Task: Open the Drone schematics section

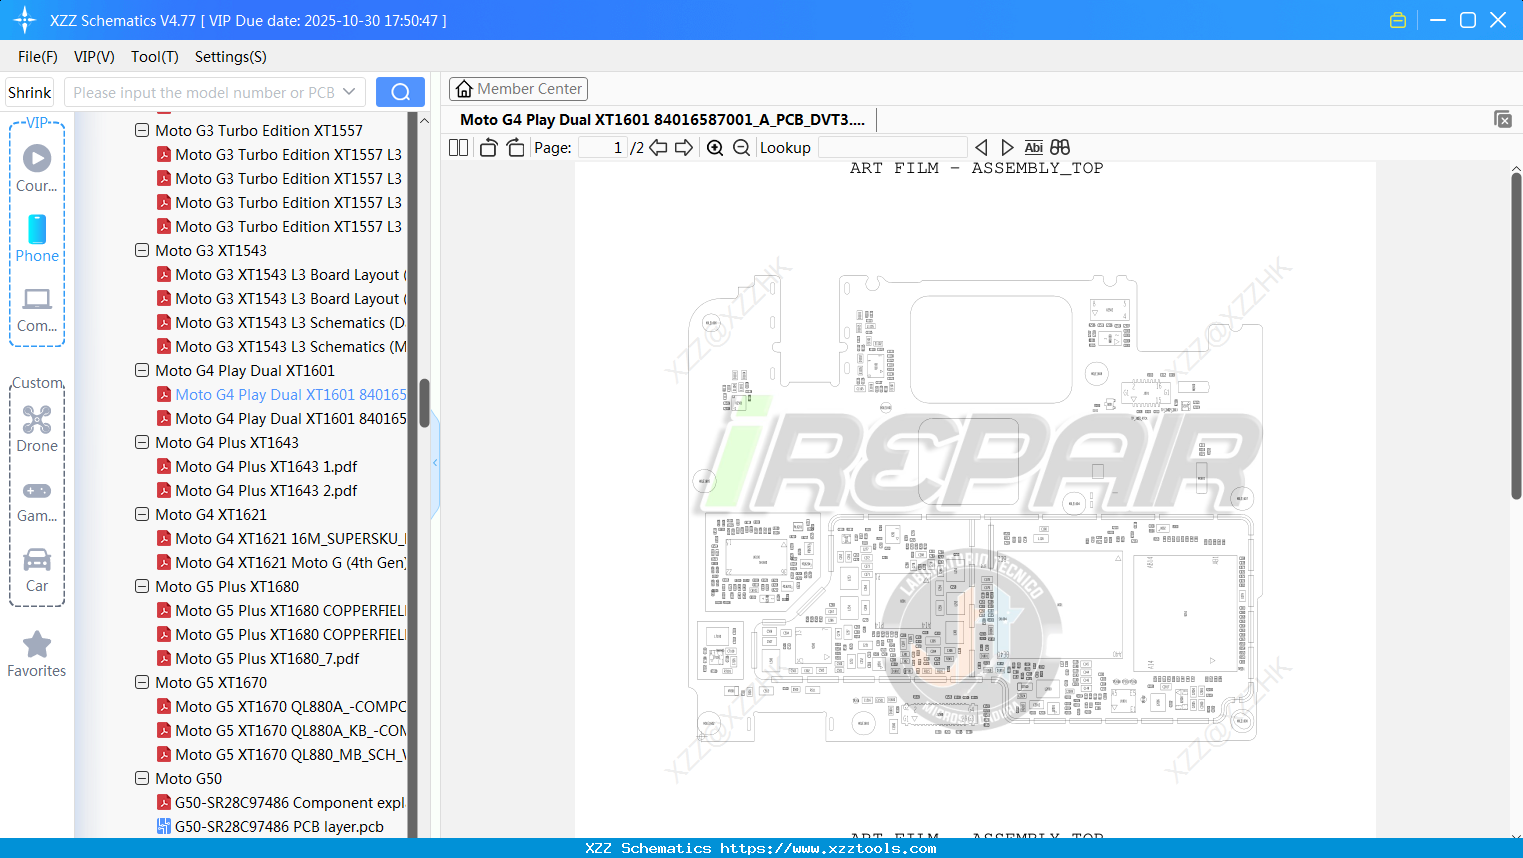Action: tap(36, 428)
